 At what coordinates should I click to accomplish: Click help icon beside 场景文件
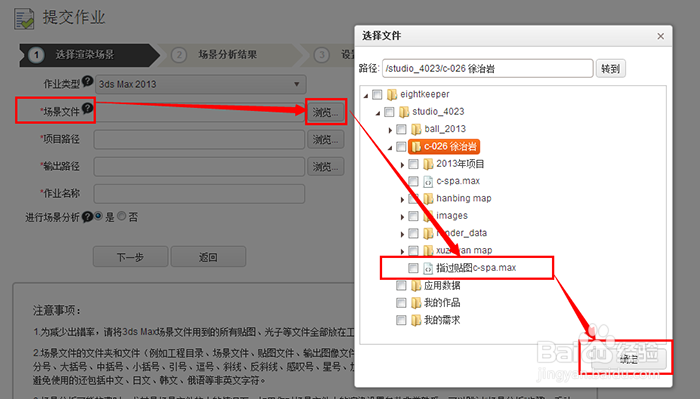88,108
